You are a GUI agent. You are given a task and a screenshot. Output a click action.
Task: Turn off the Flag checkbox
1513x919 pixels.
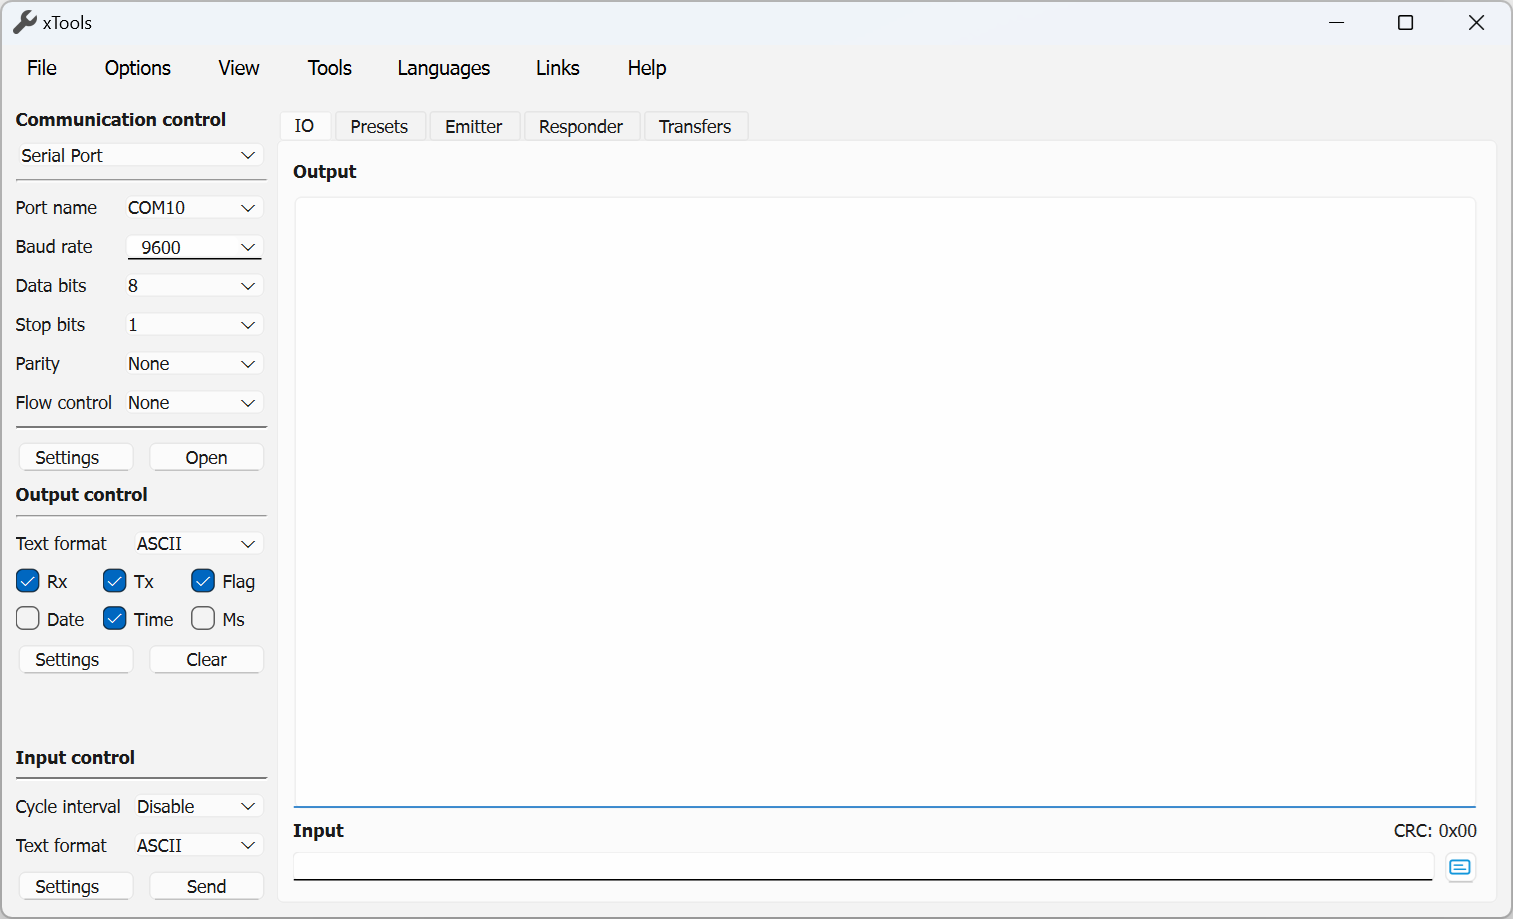click(203, 581)
